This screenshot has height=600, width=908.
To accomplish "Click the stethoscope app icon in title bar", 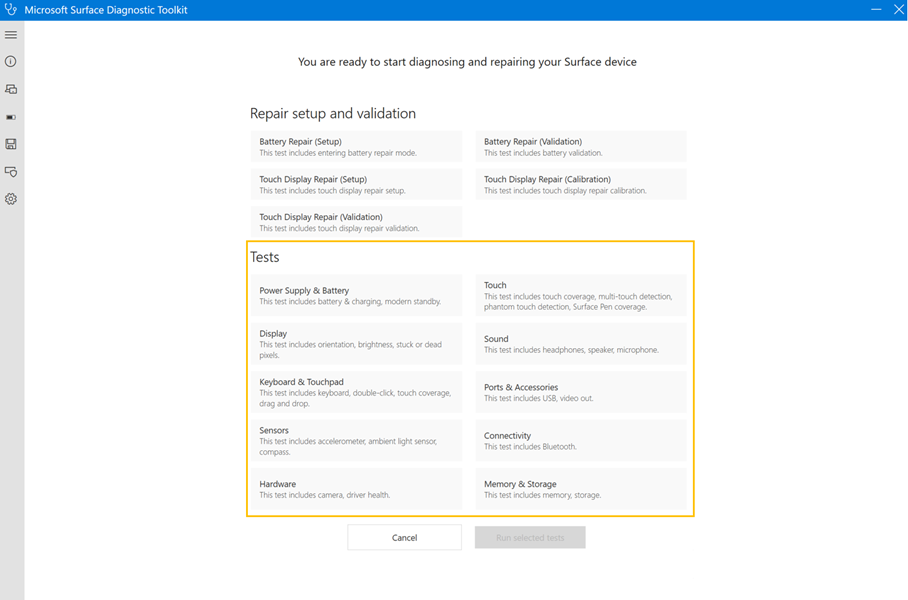I will (x=10, y=9).
